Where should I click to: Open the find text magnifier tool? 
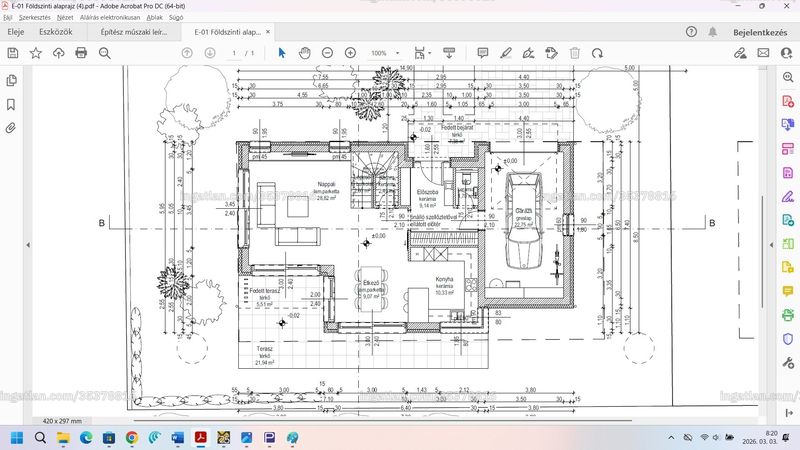[x=105, y=53]
